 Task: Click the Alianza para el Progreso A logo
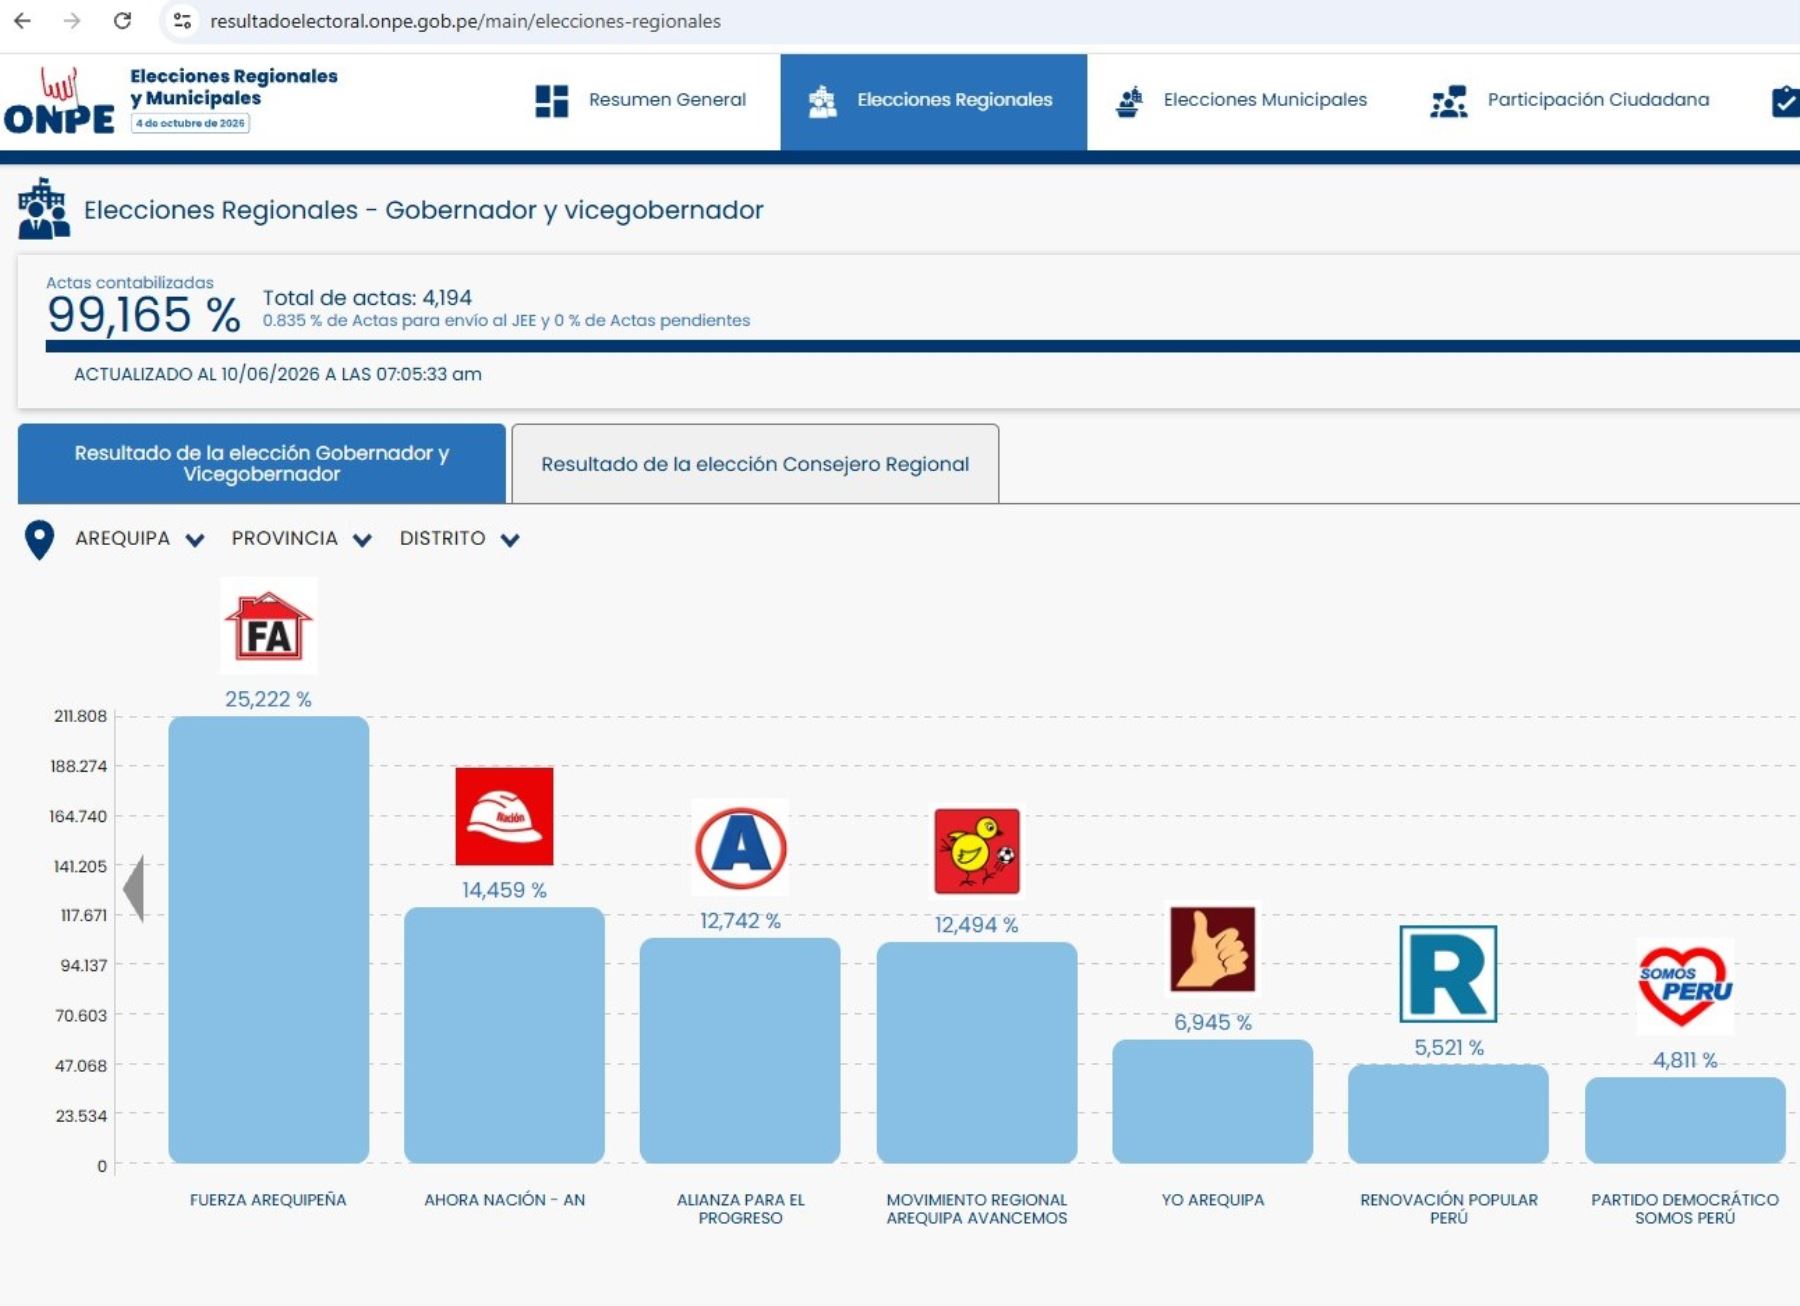tap(741, 848)
